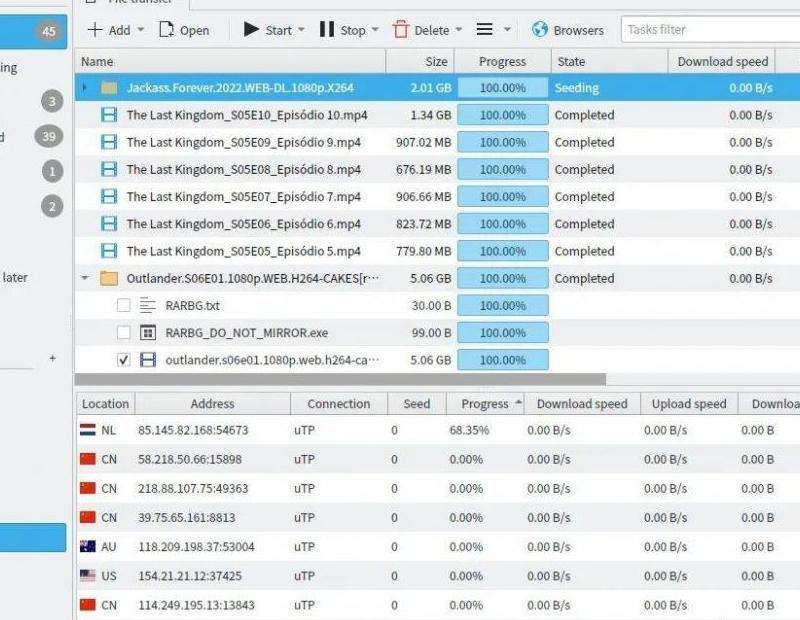Check the RARBG.txt file checkbox
This screenshot has height=620, width=800.
(x=124, y=306)
